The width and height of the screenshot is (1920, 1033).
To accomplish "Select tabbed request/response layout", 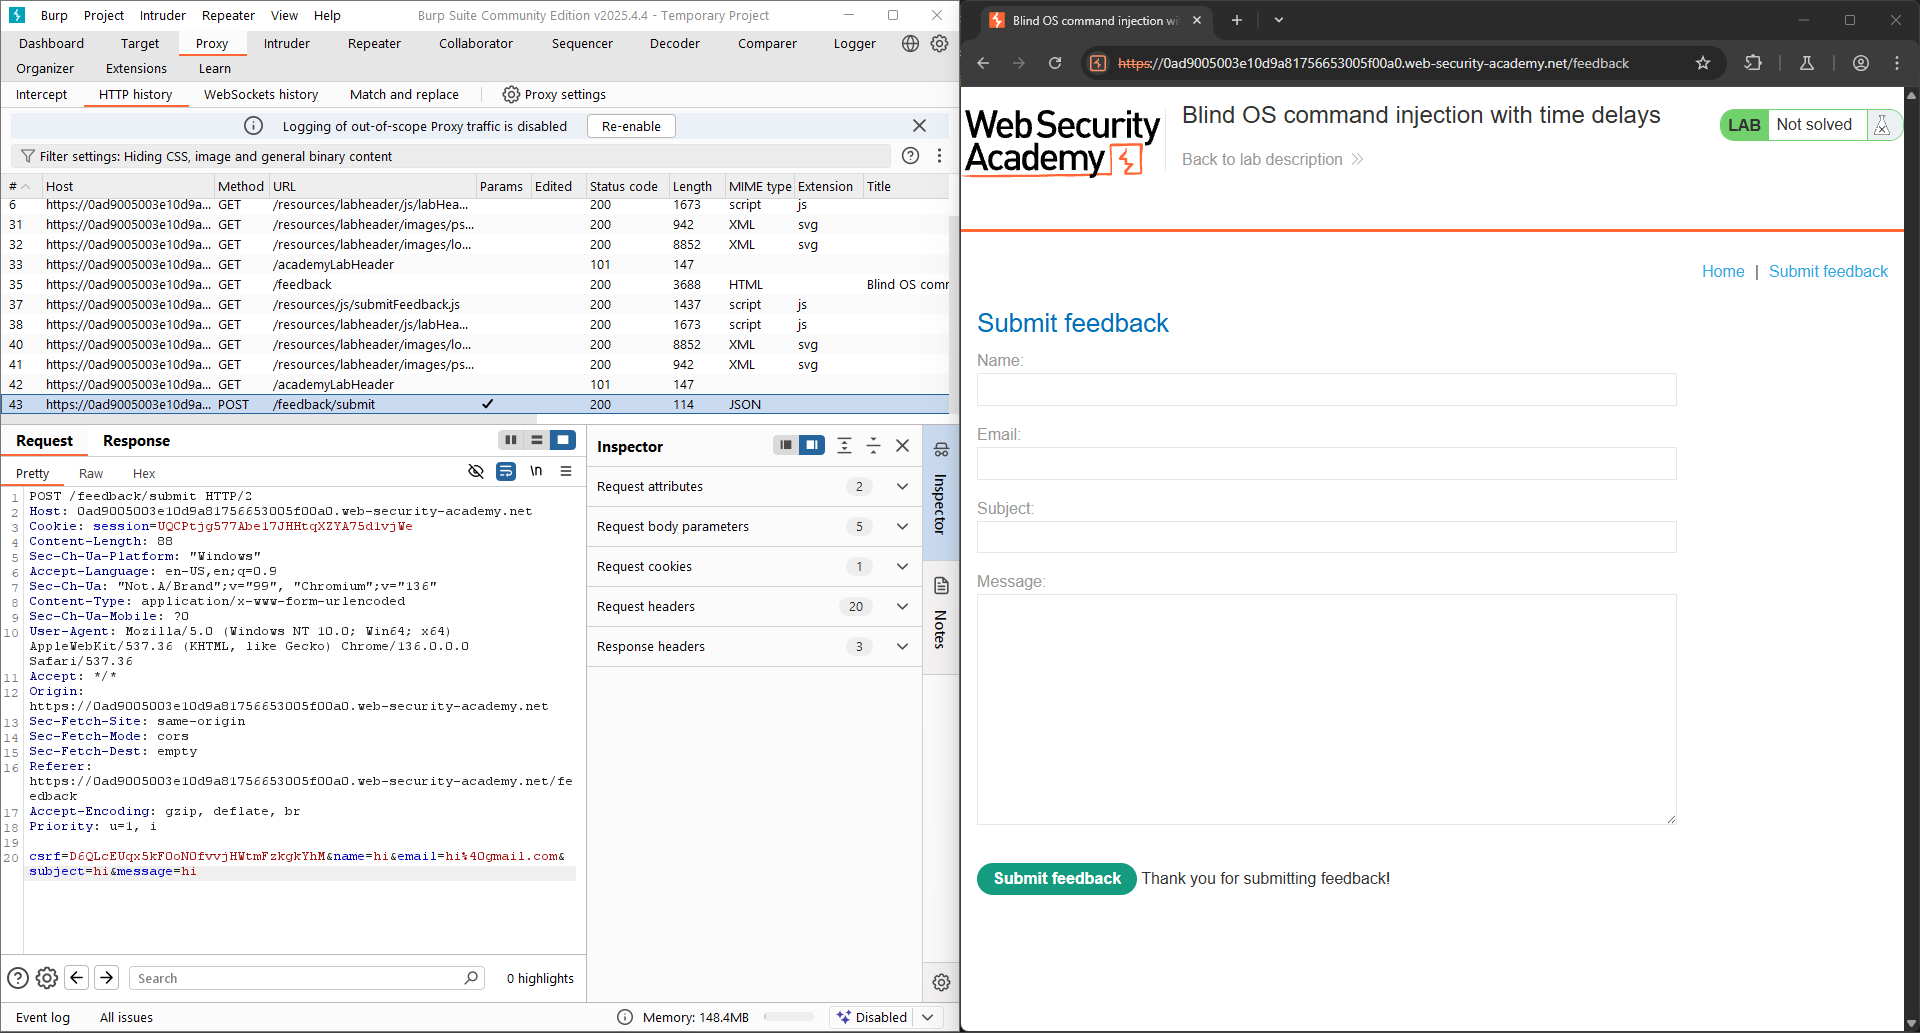I will [563, 440].
